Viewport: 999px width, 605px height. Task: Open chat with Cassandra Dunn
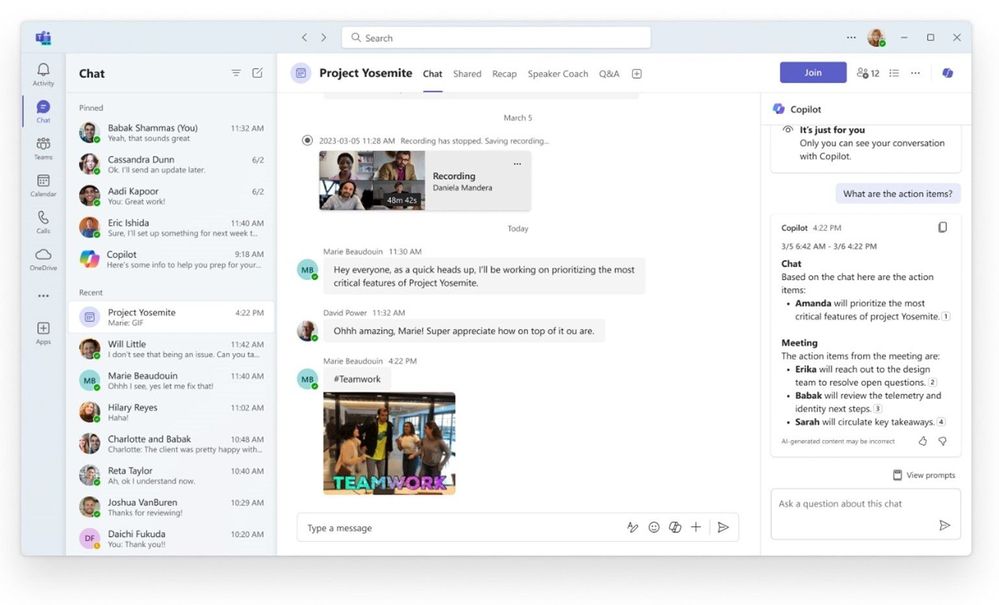click(171, 164)
